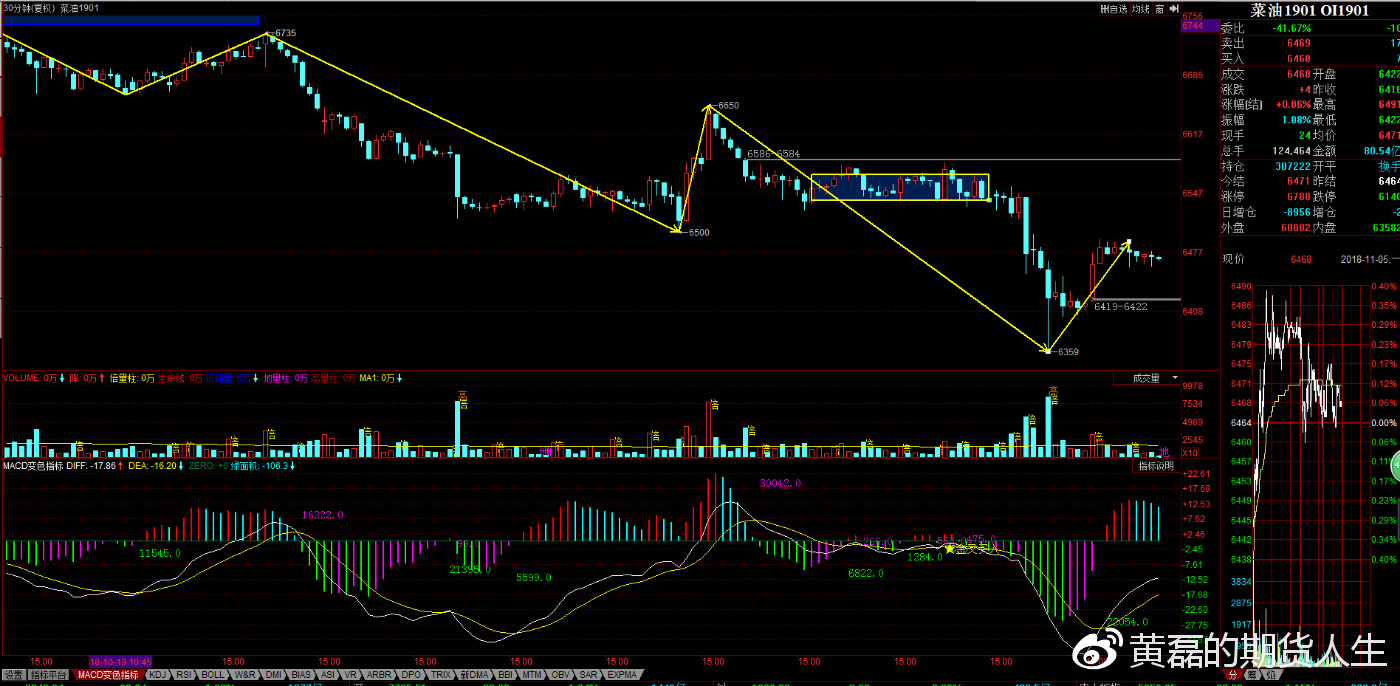Screen dimensions: 1400x686
Task: Click the 30分钟(复权) period label
Action: 28,8
